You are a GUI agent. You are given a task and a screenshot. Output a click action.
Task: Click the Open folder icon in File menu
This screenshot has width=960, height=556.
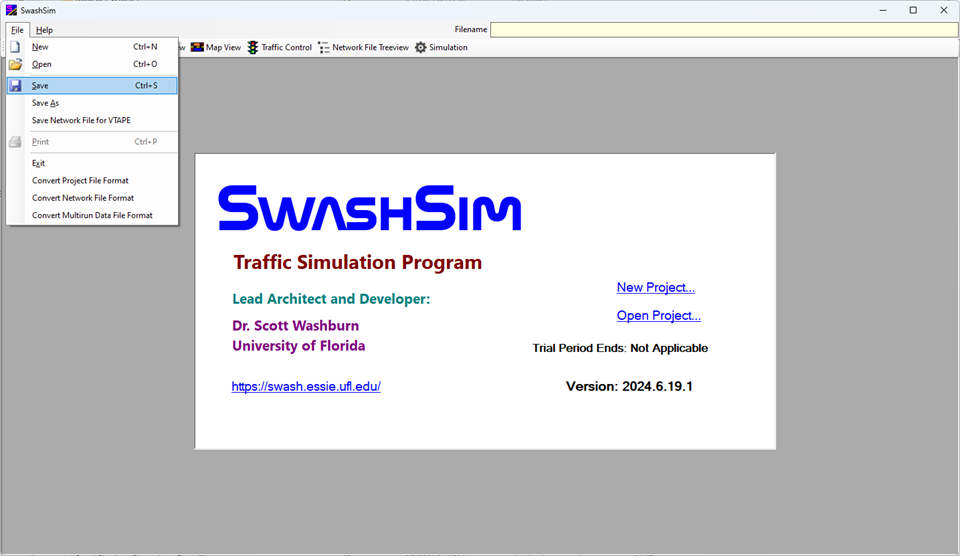[x=15, y=64]
